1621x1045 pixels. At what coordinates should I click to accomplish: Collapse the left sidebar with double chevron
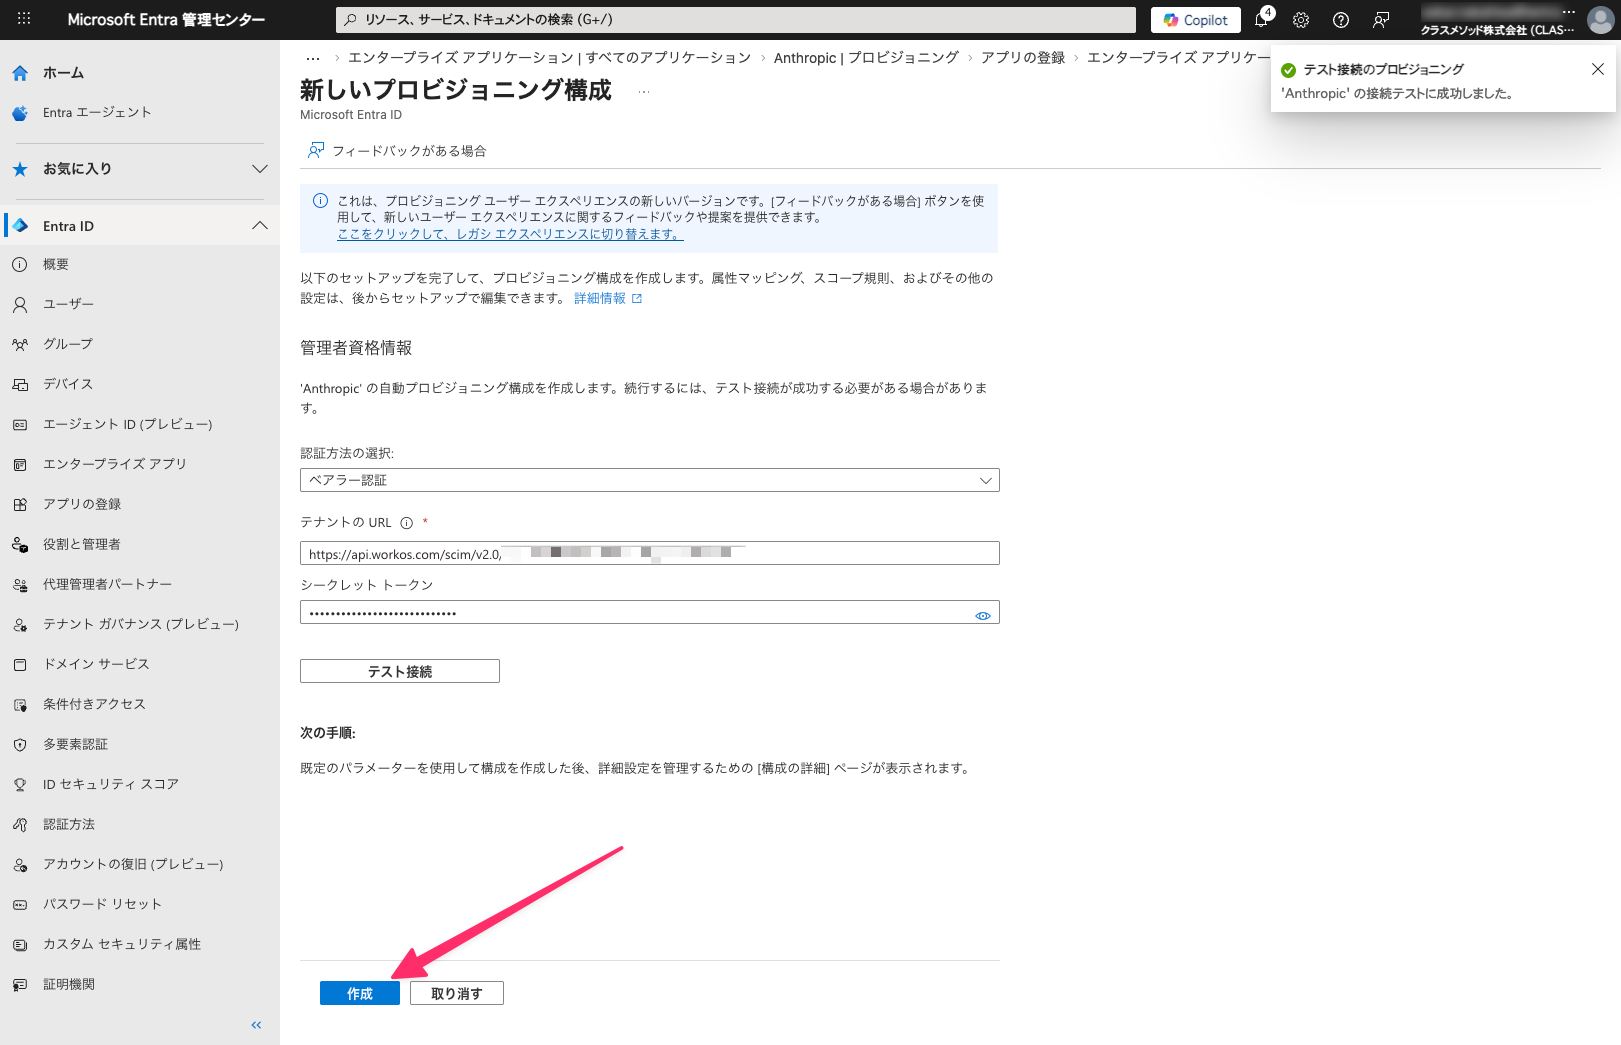coord(256,1025)
